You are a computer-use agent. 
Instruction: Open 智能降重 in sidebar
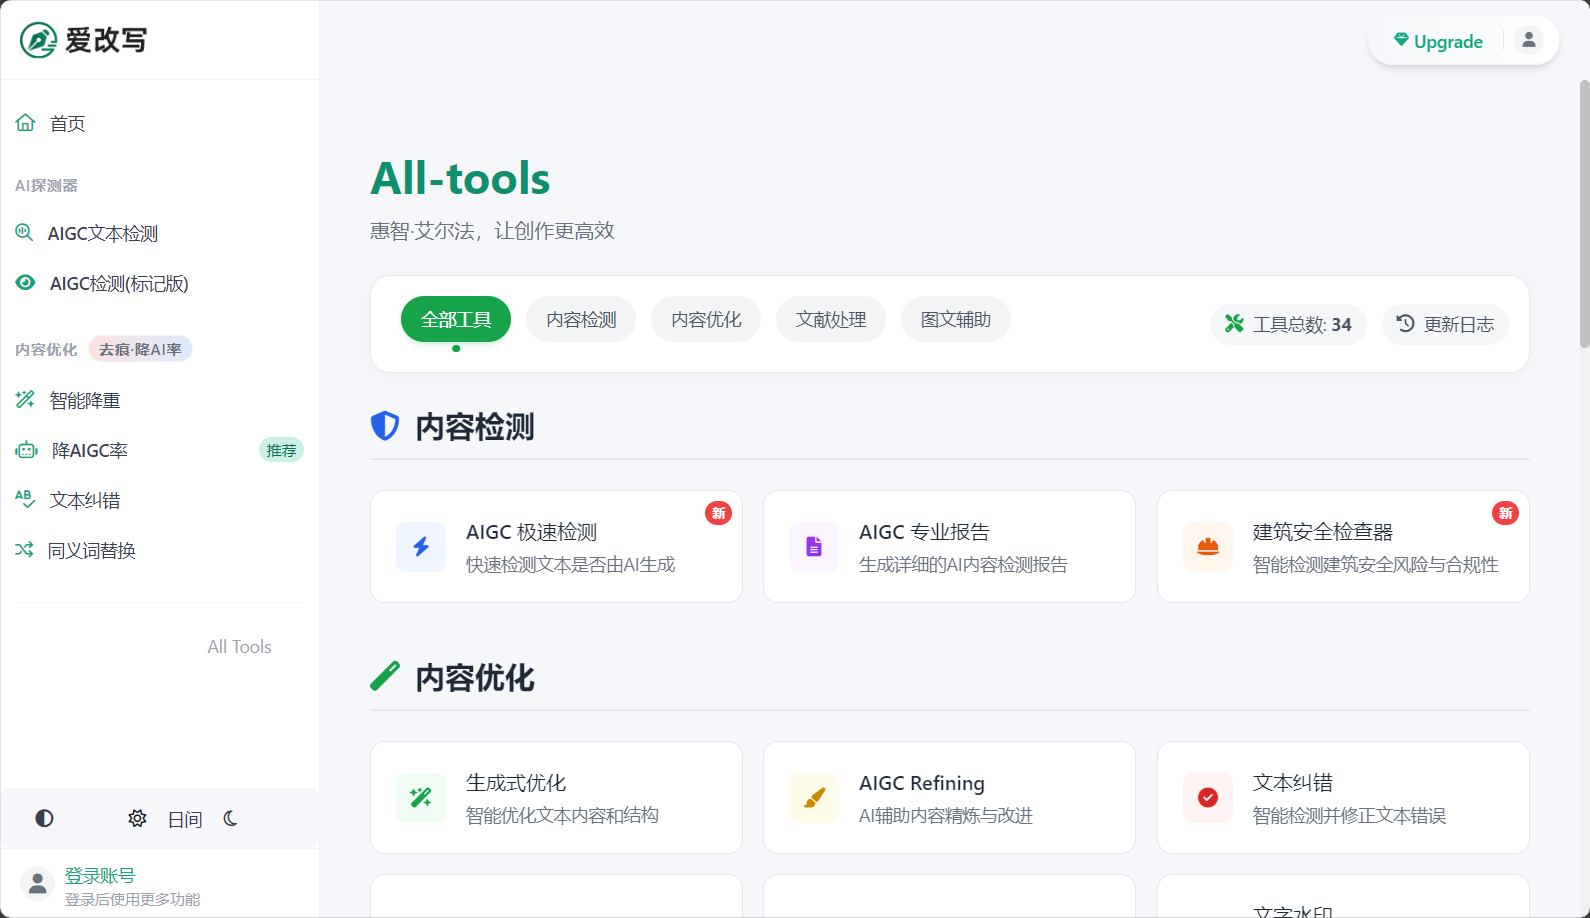[160, 400]
